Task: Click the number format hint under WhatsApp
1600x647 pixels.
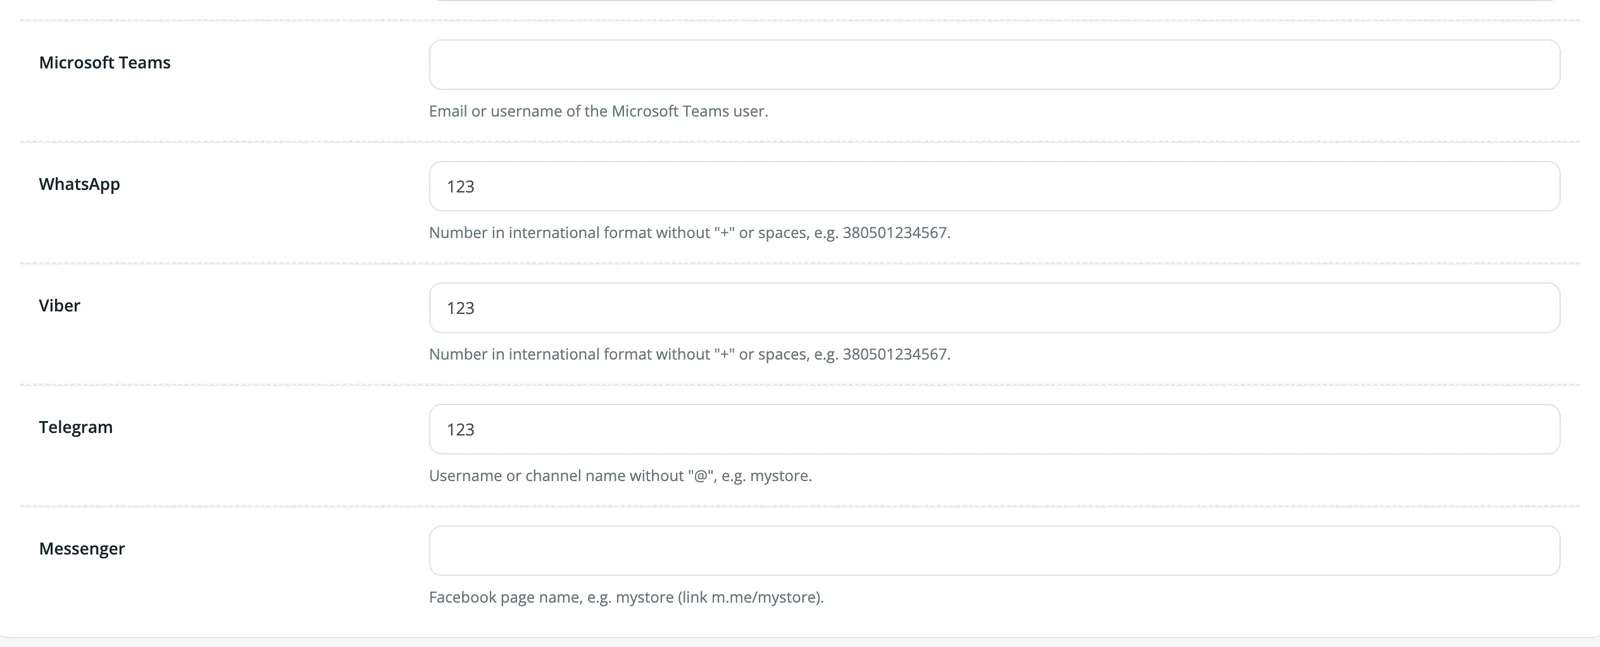Action: coord(689,233)
